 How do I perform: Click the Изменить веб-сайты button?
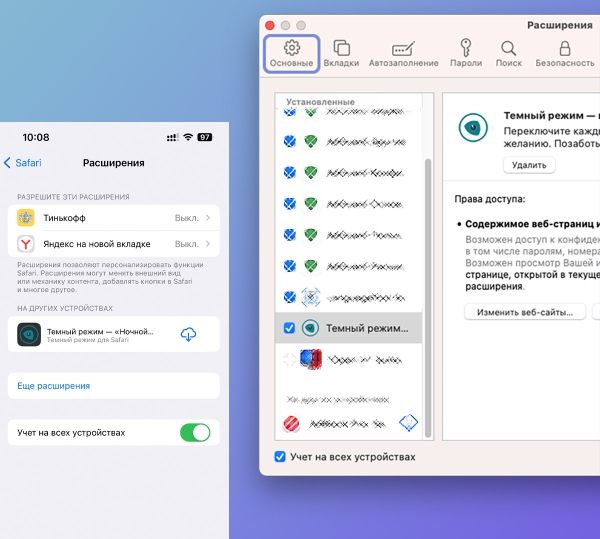coord(525,312)
